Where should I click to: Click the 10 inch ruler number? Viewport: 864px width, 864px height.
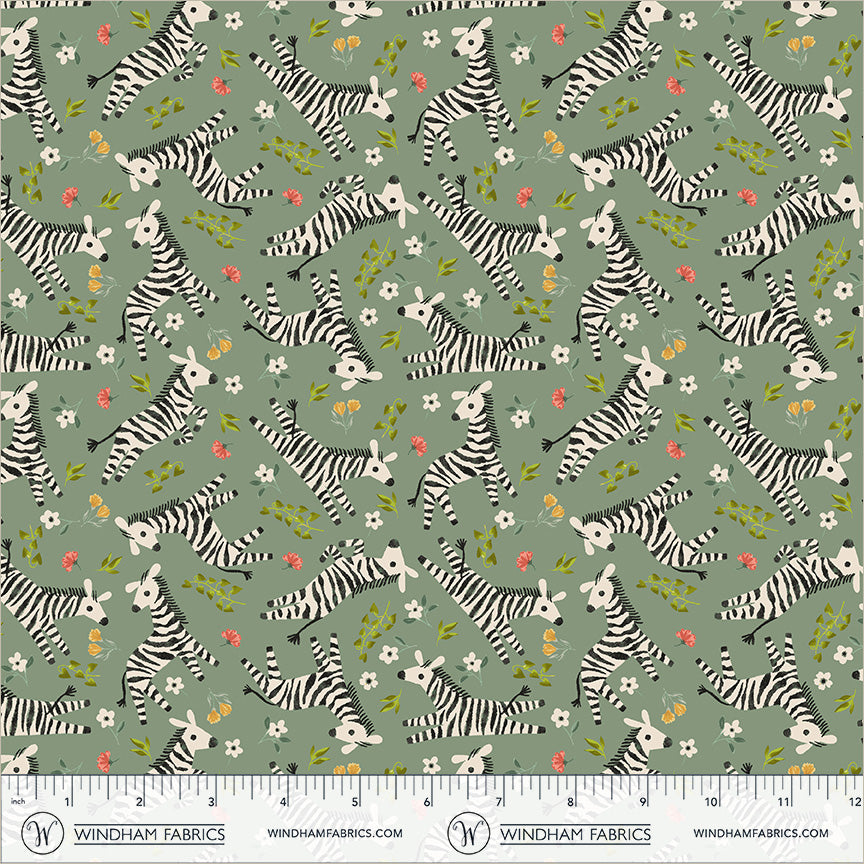click(x=711, y=802)
